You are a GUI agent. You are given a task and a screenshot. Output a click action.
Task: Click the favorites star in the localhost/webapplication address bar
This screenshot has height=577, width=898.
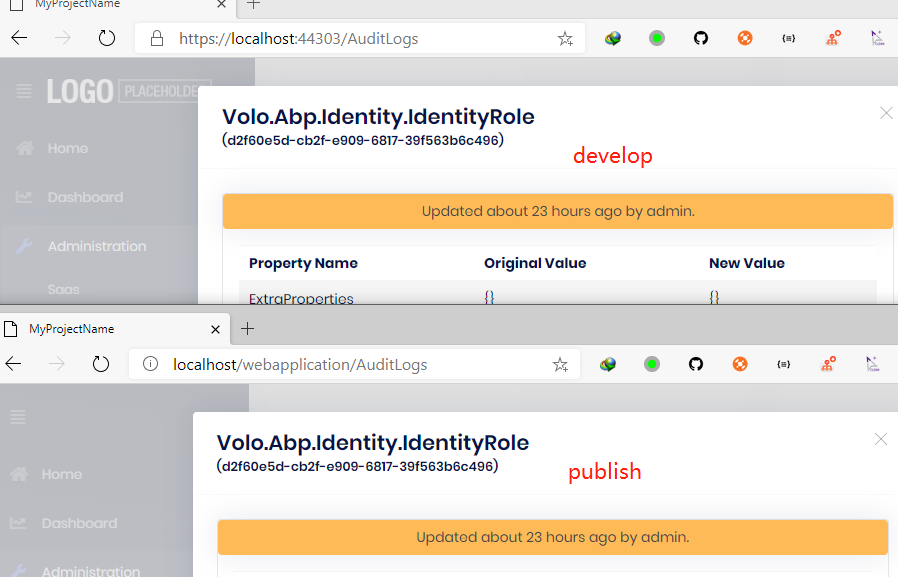click(560, 365)
